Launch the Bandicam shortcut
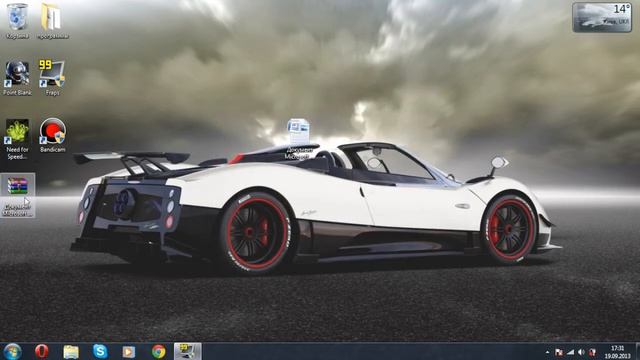 [x=53, y=135]
